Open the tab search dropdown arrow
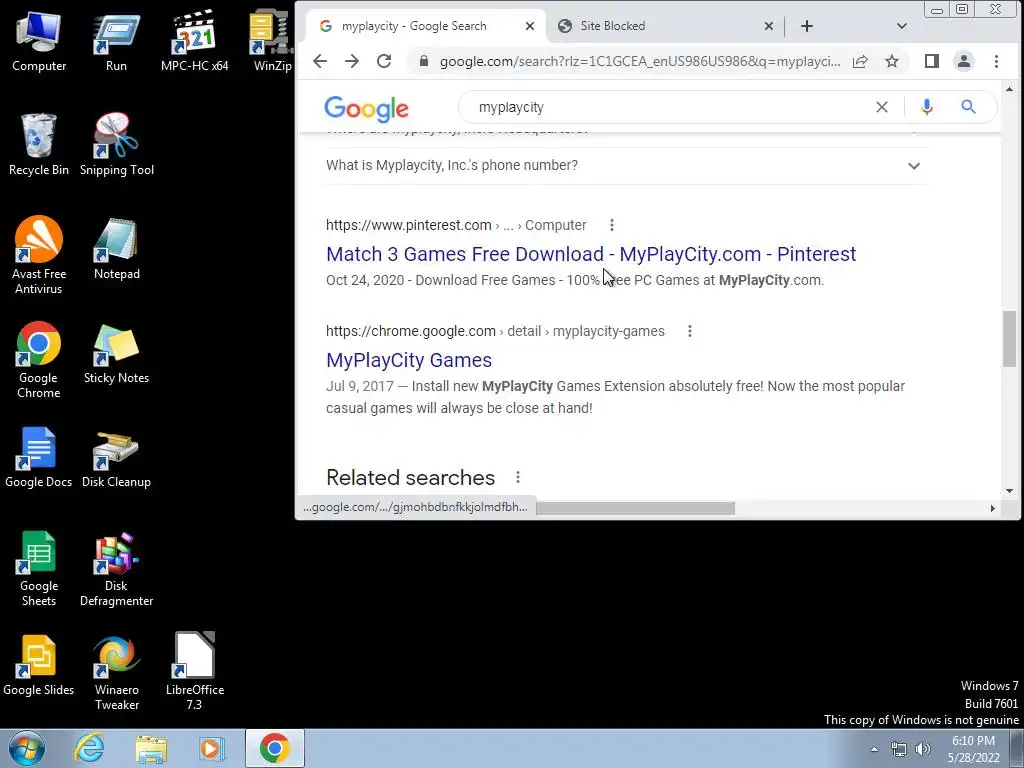This screenshot has height=768, width=1024. coord(902,26)
